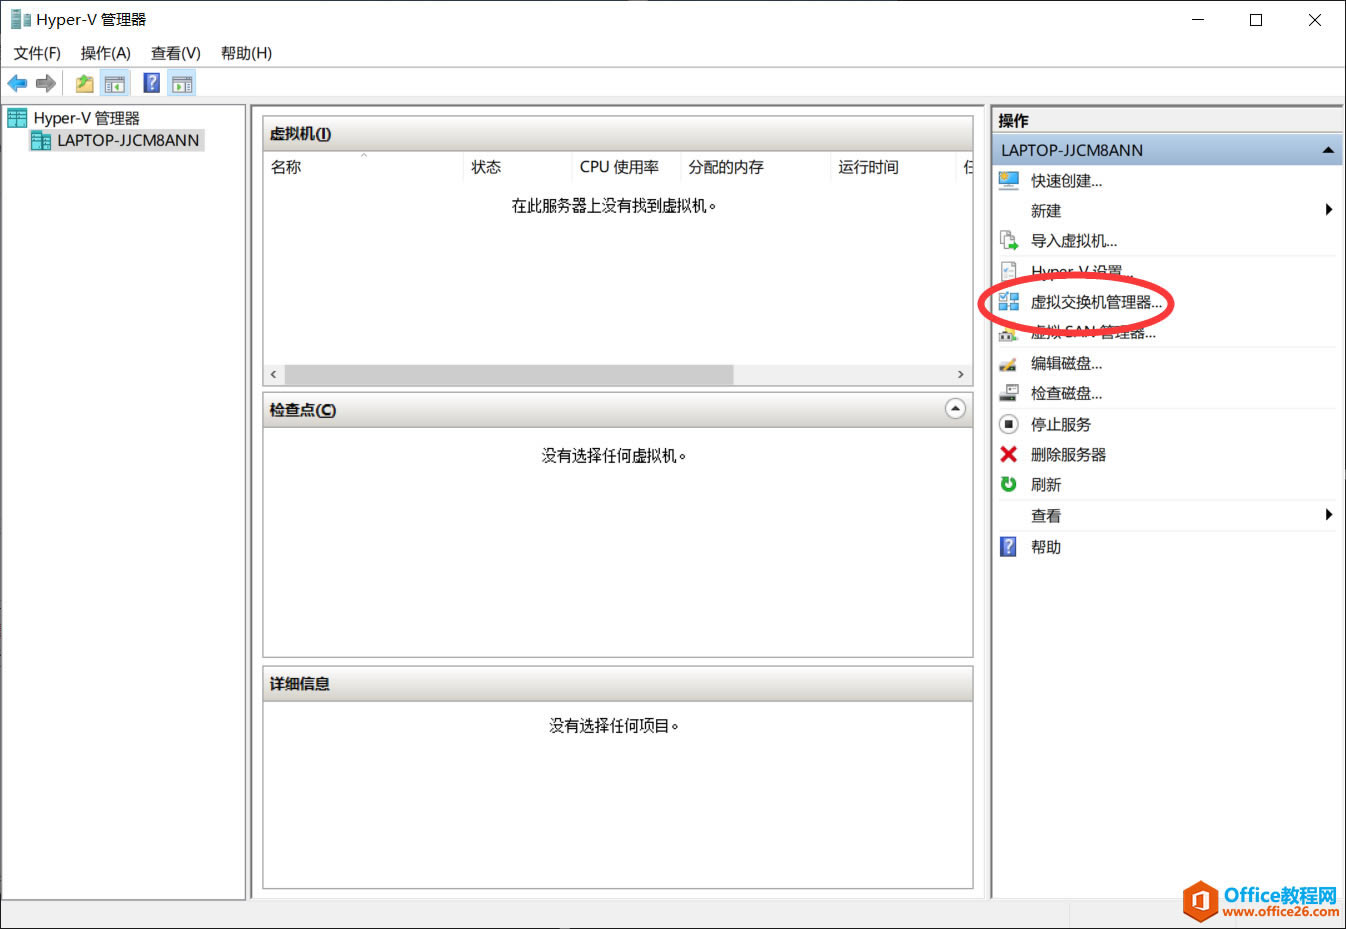1346x929 pixels.
Task: Click the 虚拟机(I) panel header
Action: point(618,134)
